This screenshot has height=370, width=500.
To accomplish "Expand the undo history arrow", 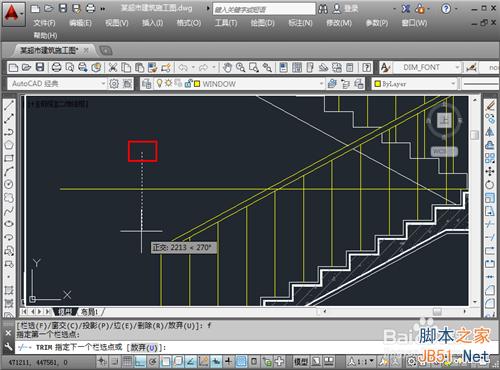I will click(x=193, y=68).
